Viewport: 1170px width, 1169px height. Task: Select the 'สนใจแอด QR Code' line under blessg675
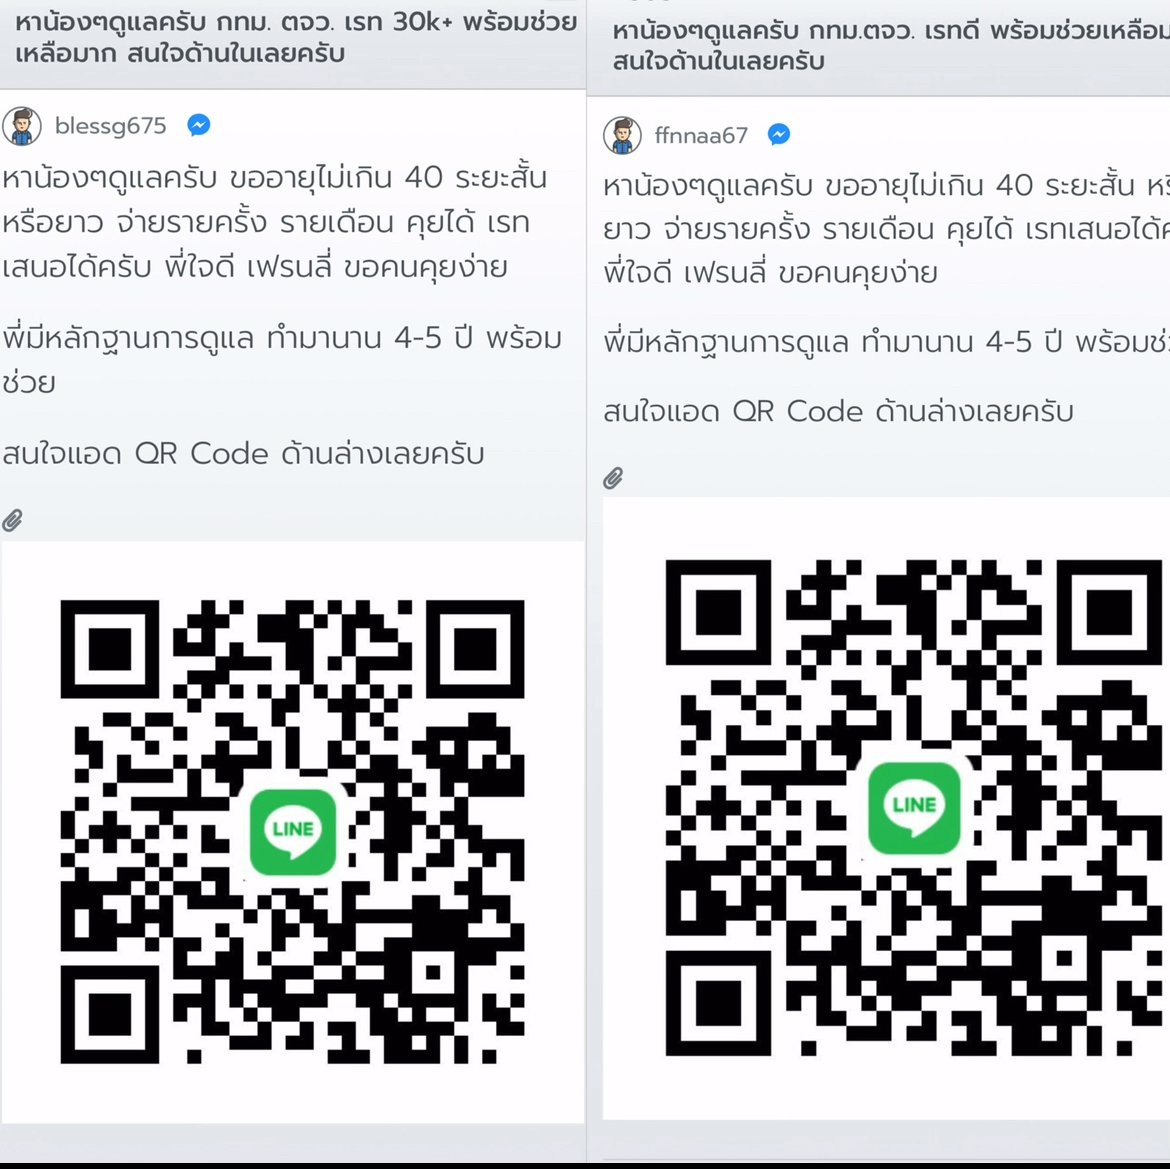pyautogui.click(x=243, y=454)
